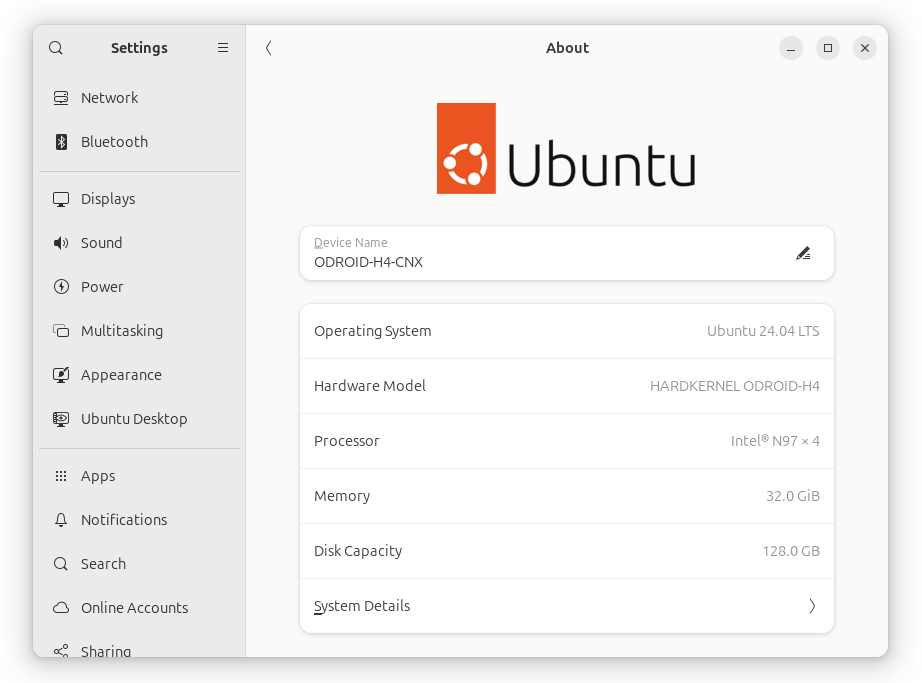Select Apps in the sidebar
This screenshot has height=683, width=922.
coord(139,476)
